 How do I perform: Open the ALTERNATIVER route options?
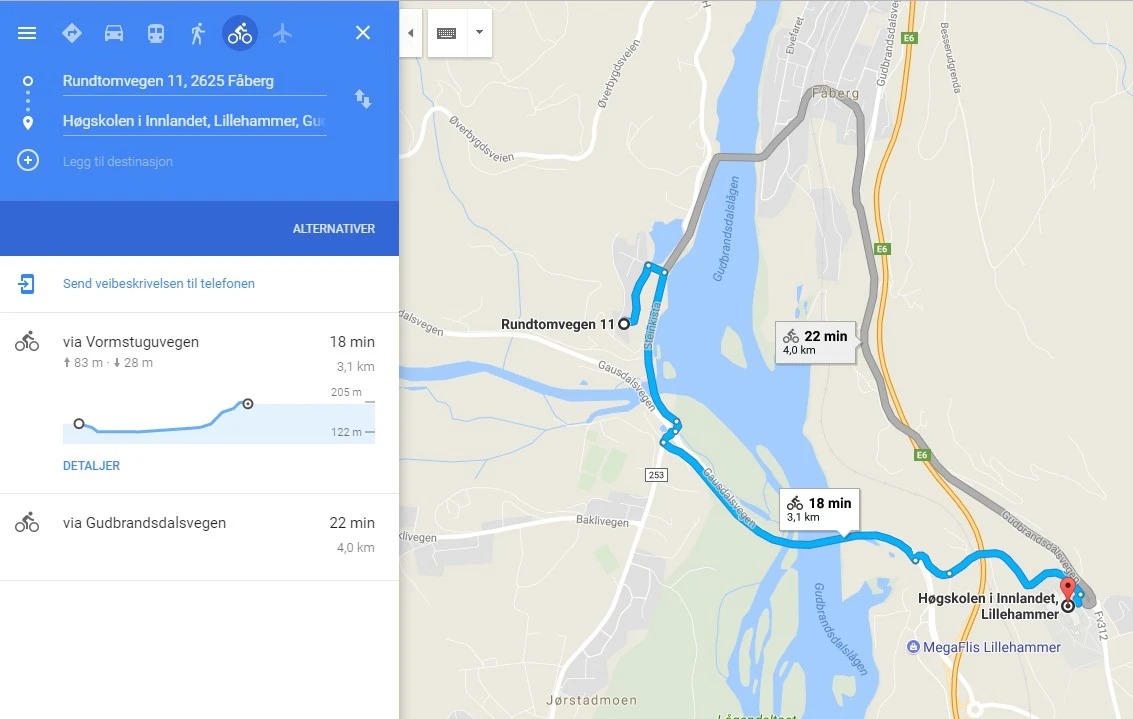coord(334,228)
